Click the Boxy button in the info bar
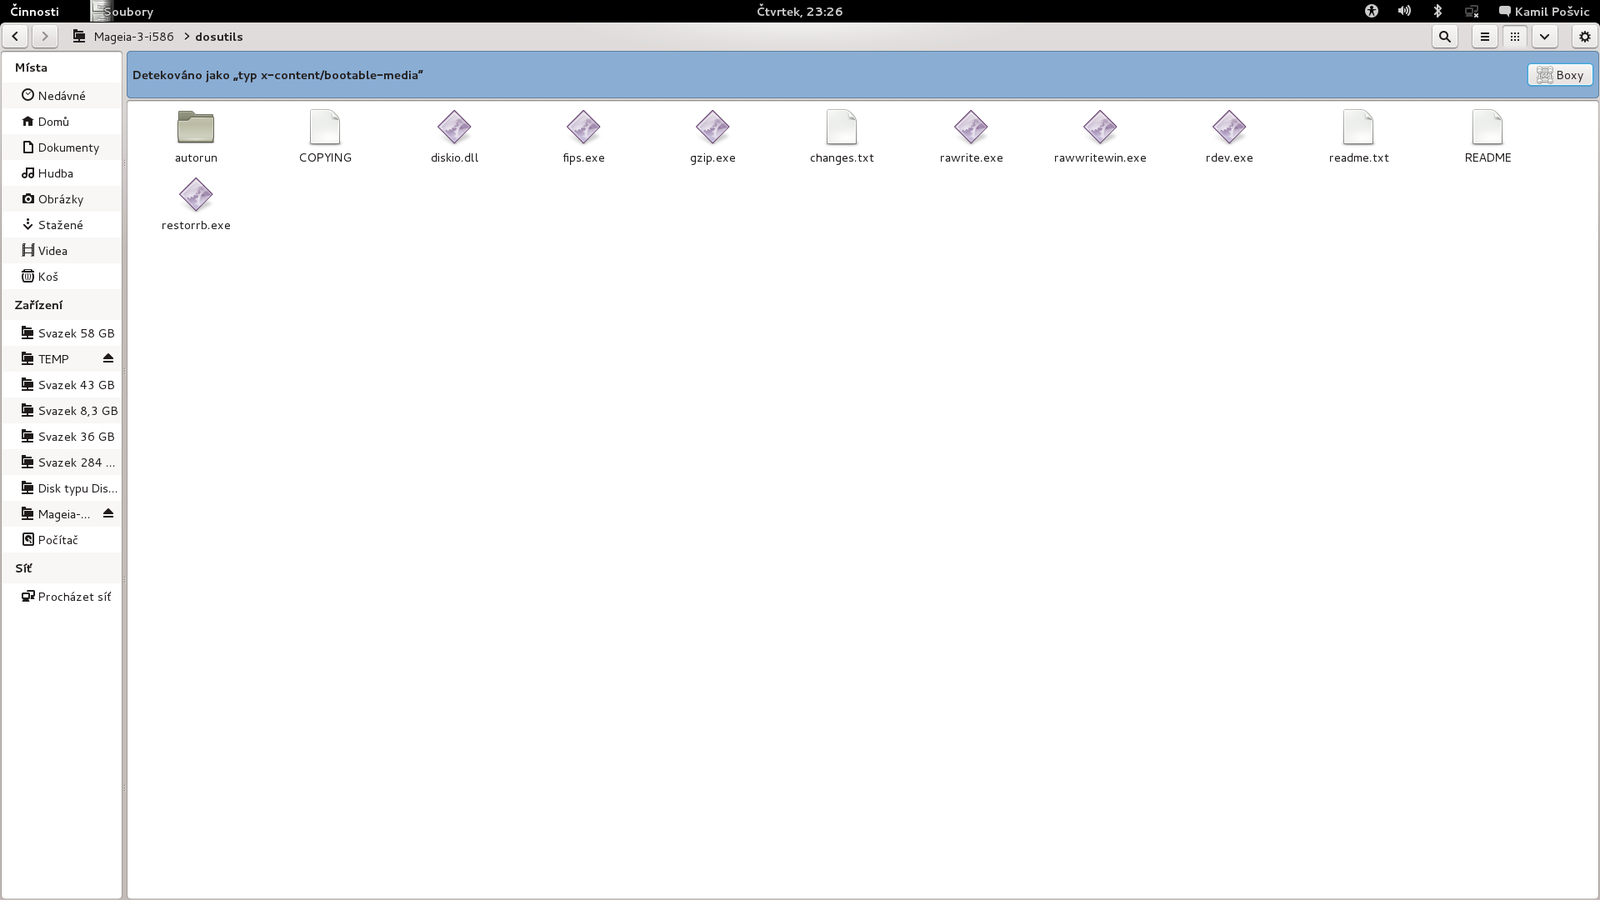 point(1560,75)
